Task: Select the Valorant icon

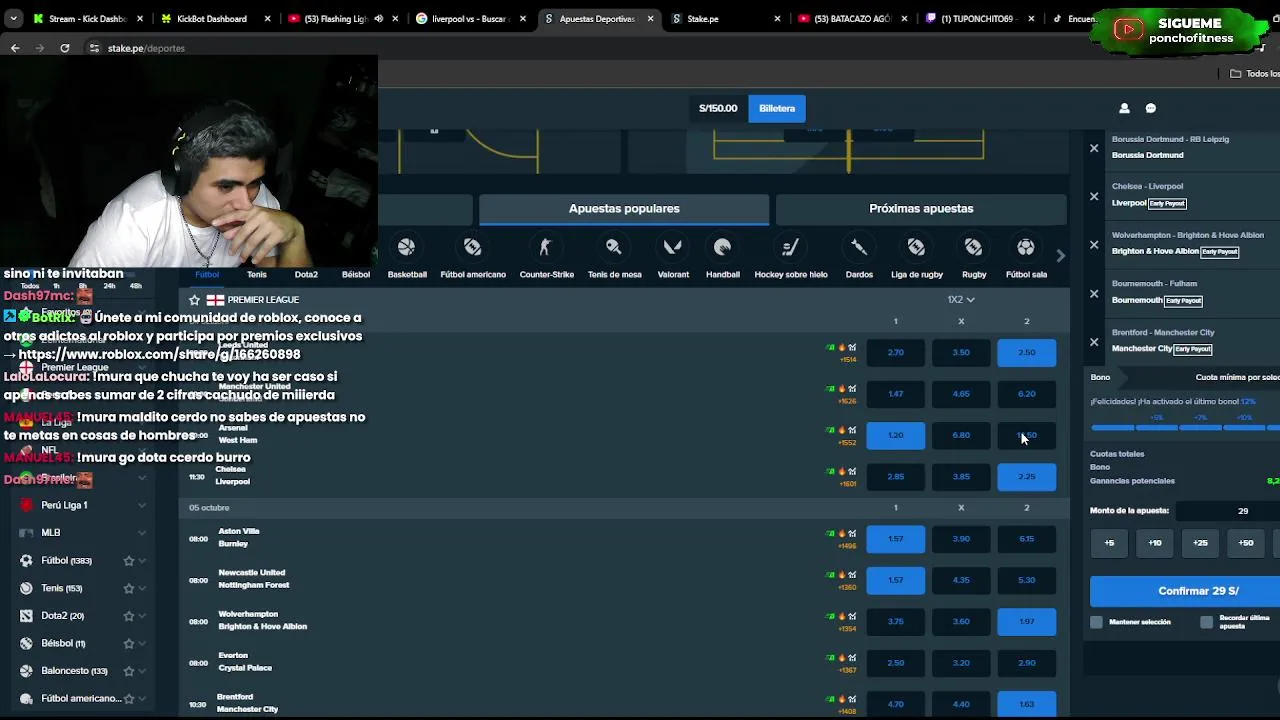Action: 673,247
